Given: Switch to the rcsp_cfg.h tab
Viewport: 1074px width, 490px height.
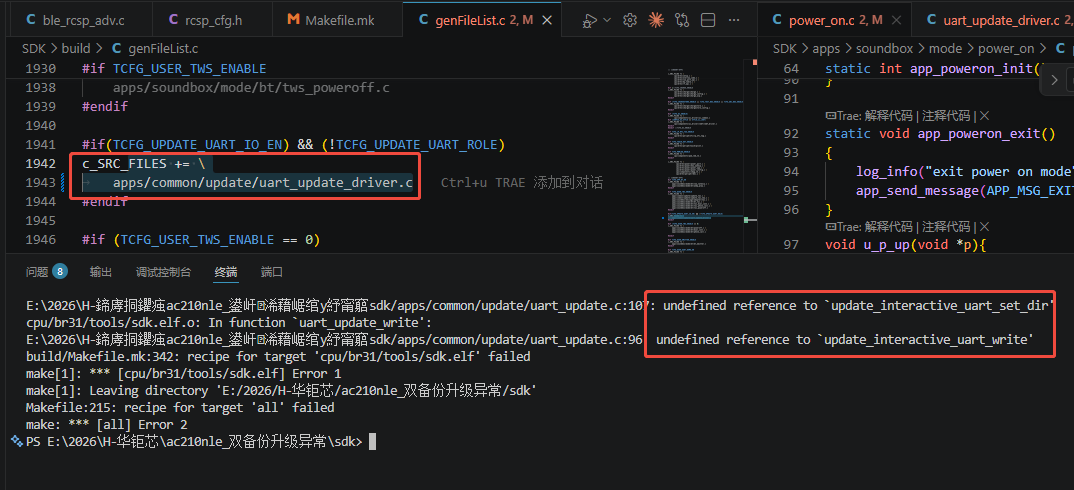Looking at the screenshot, I should [211, 21].
